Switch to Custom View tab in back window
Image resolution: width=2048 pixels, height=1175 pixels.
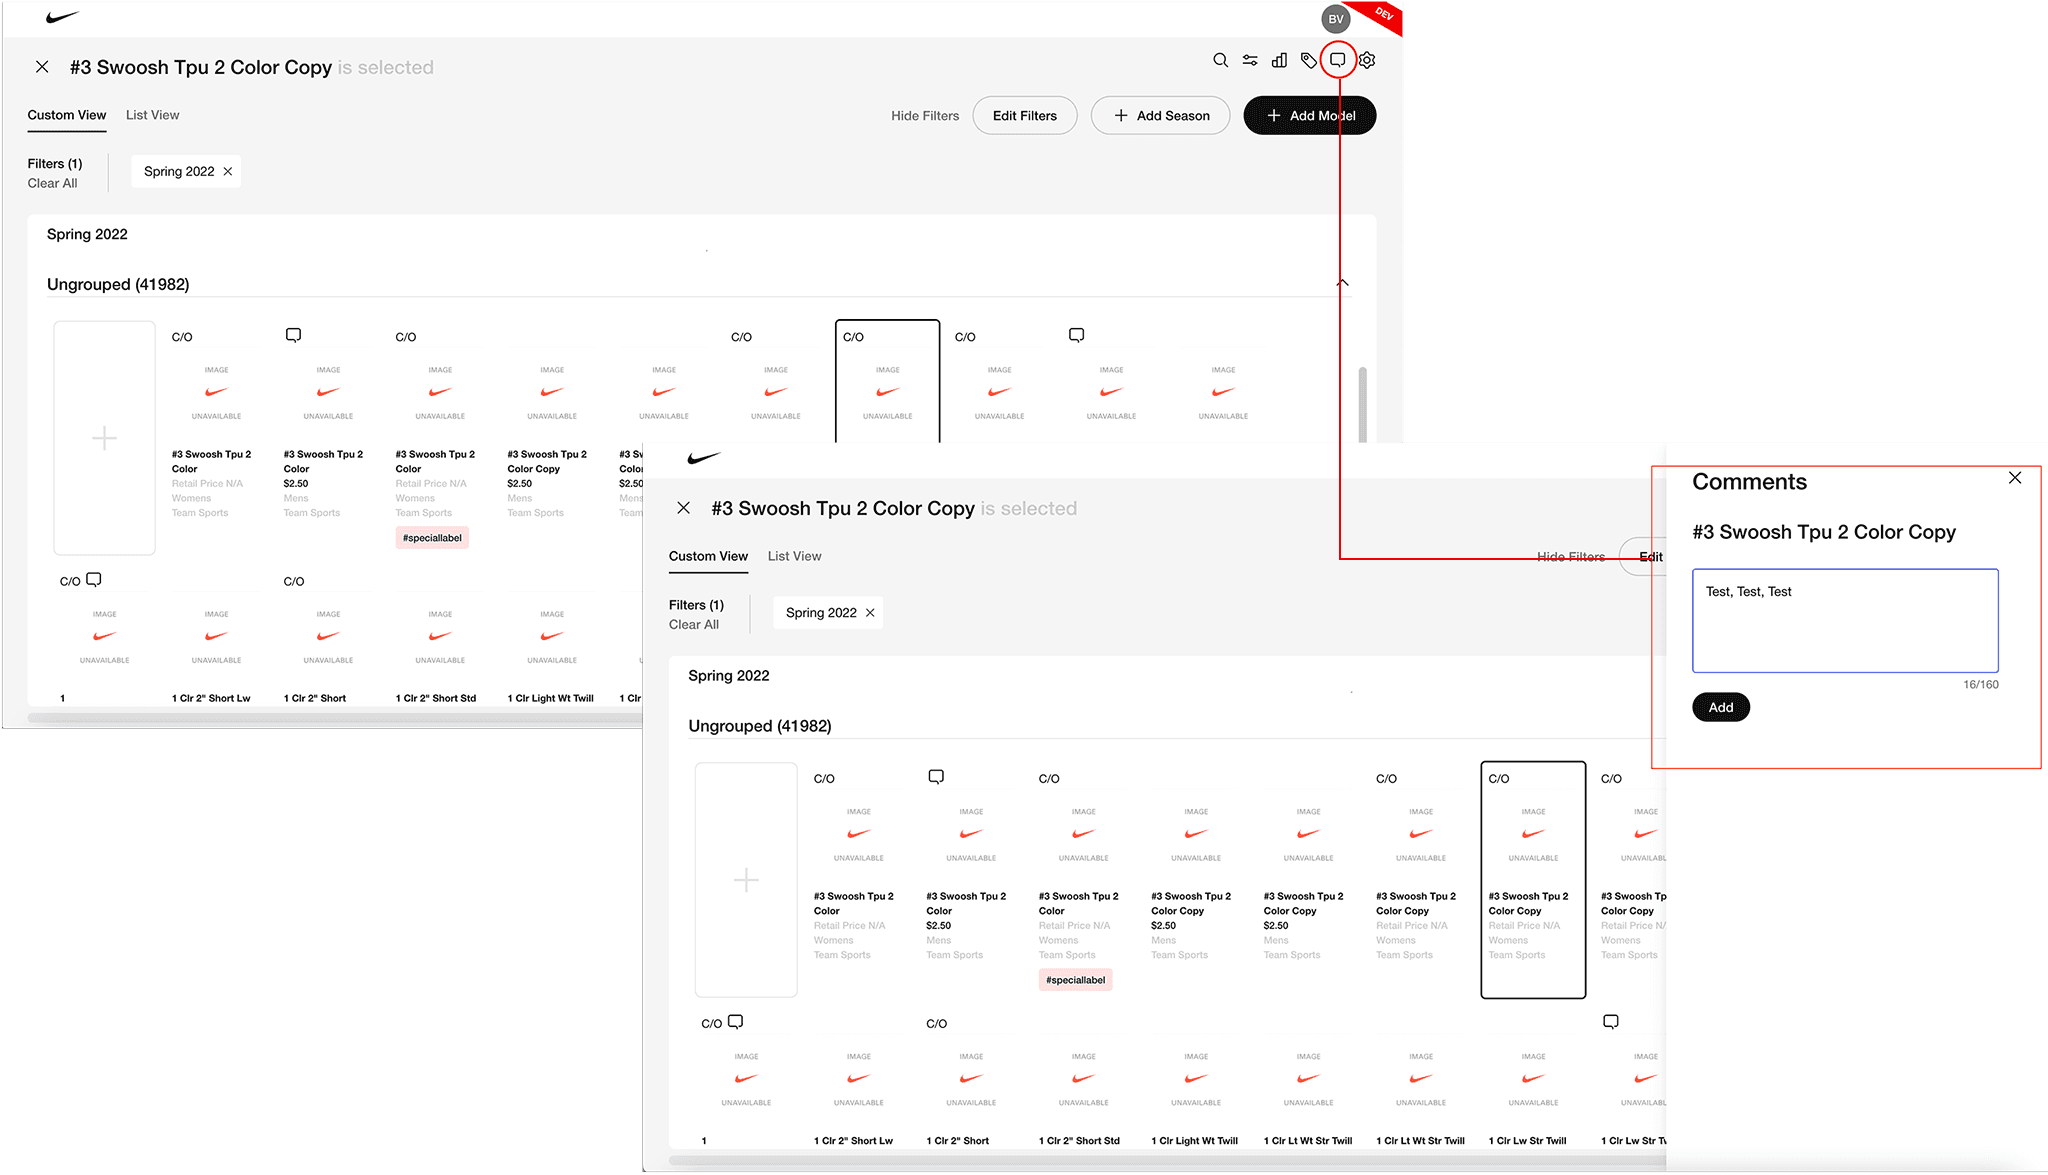[x=66, y=115]
